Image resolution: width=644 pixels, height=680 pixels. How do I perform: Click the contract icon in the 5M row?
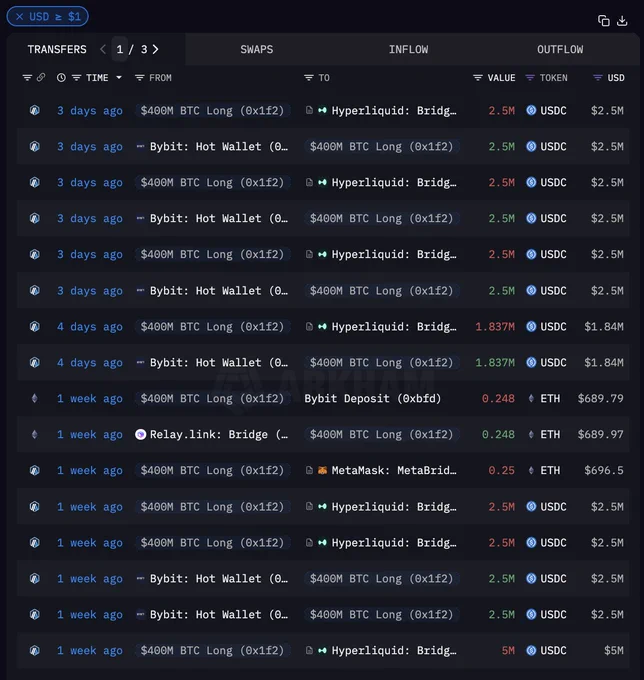click(309, 650)
